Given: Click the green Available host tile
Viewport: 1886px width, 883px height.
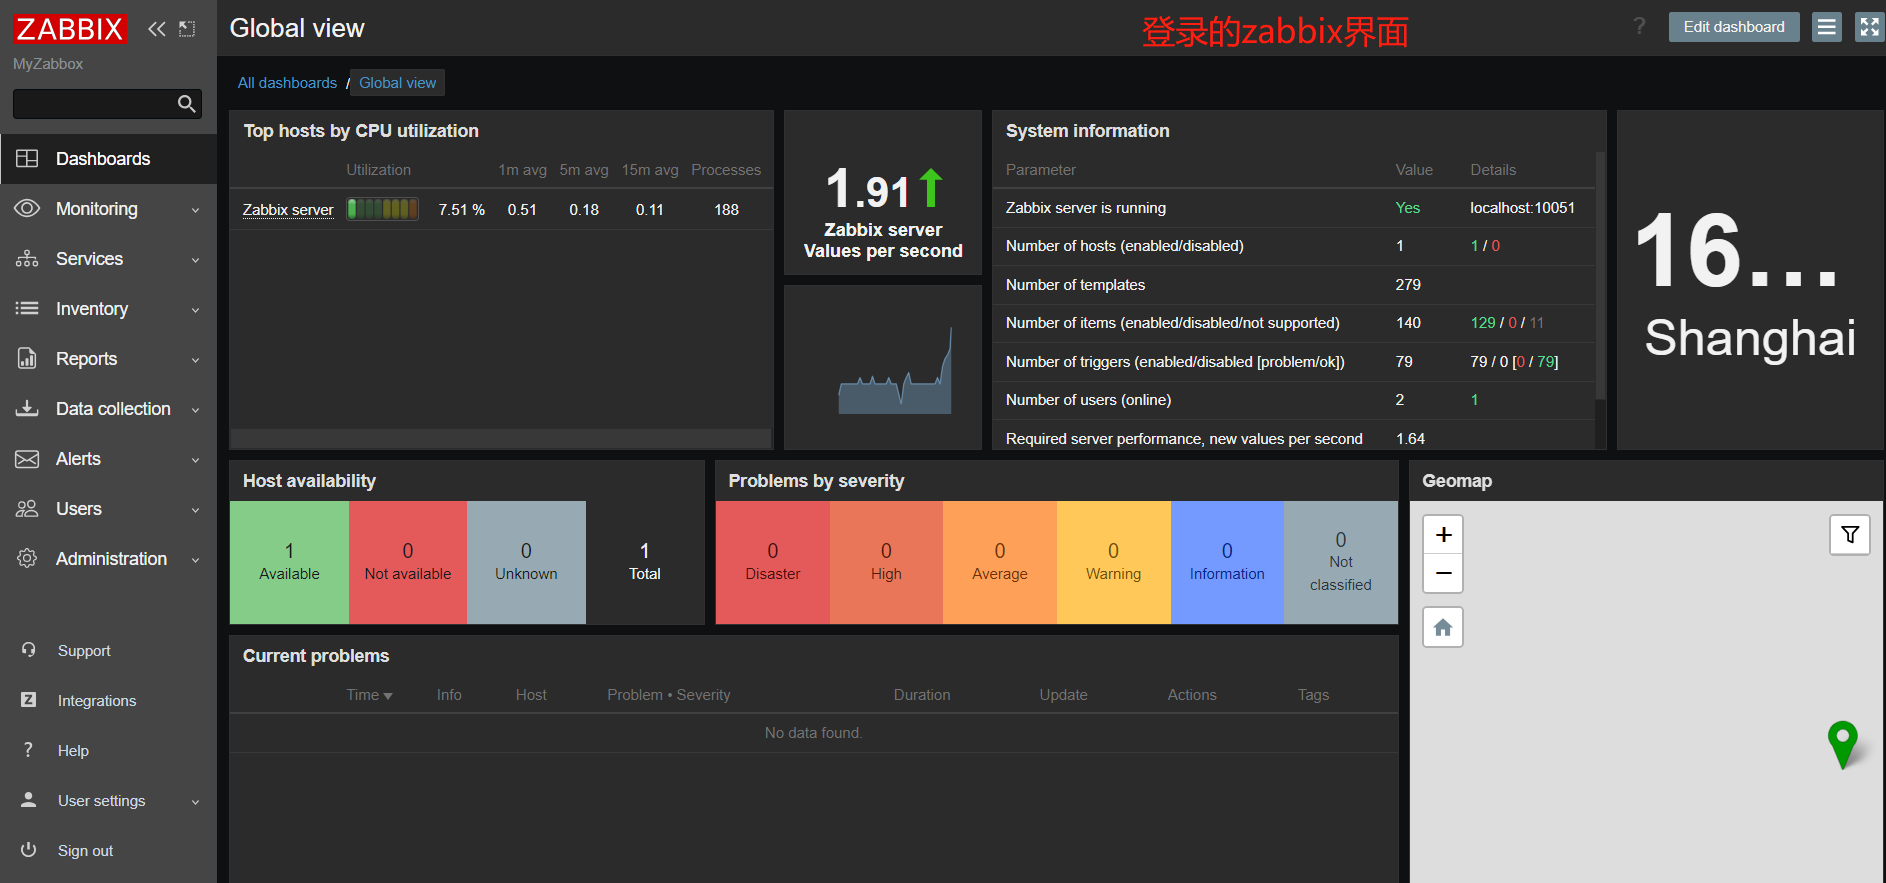Looking at the screenshot, I should coord(289,562).
